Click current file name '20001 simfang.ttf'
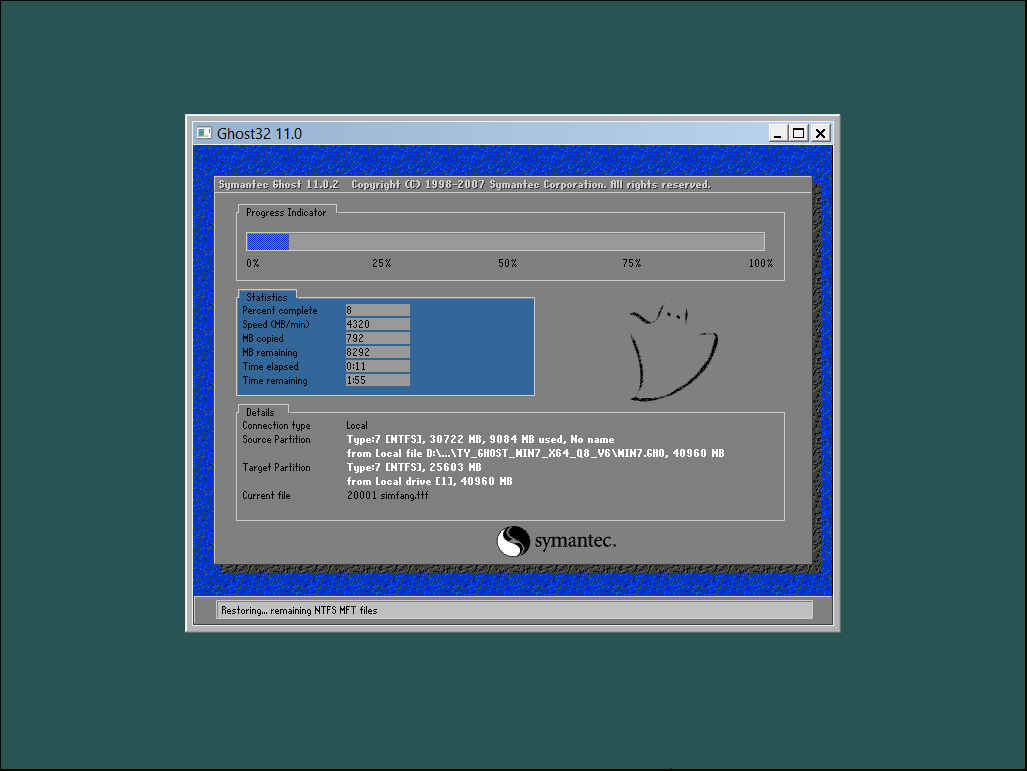Viewport: 1027px width, 771px height. 388,495
